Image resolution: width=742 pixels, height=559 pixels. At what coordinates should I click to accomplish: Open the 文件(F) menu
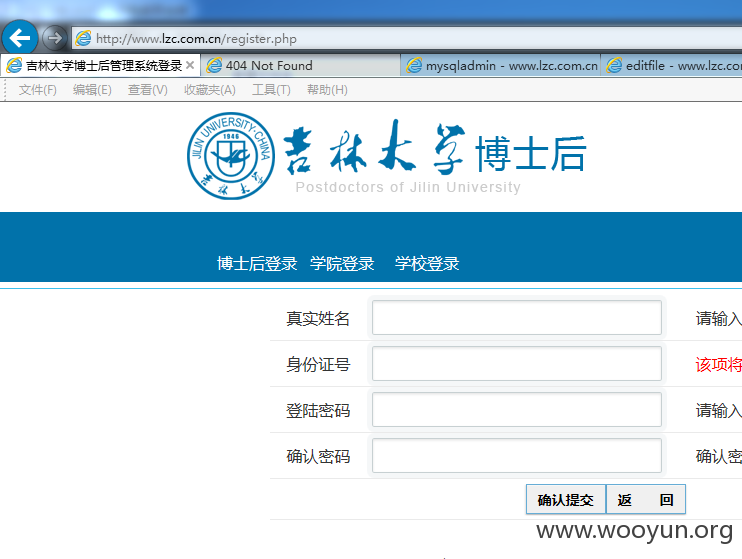click(37, 89)
